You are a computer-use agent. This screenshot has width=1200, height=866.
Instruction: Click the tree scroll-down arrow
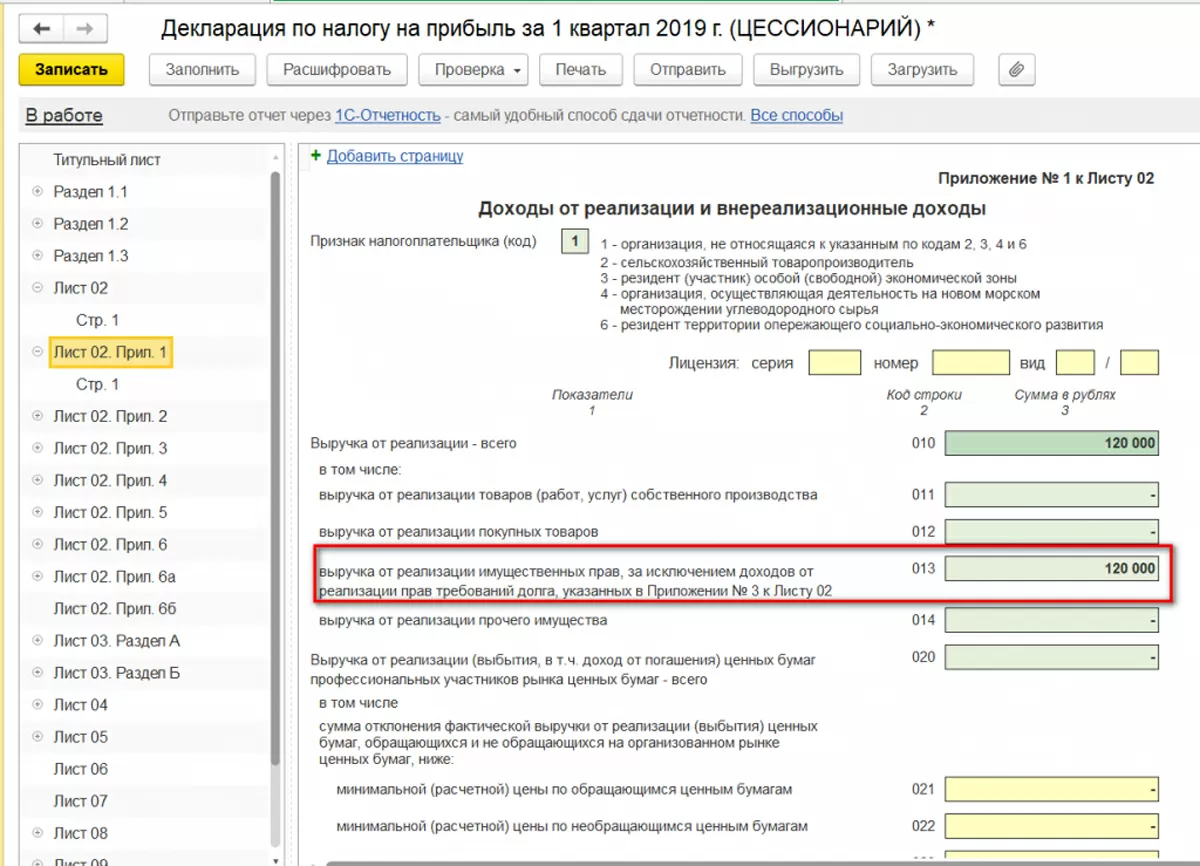pyautogui.click(x=277, y=859)
